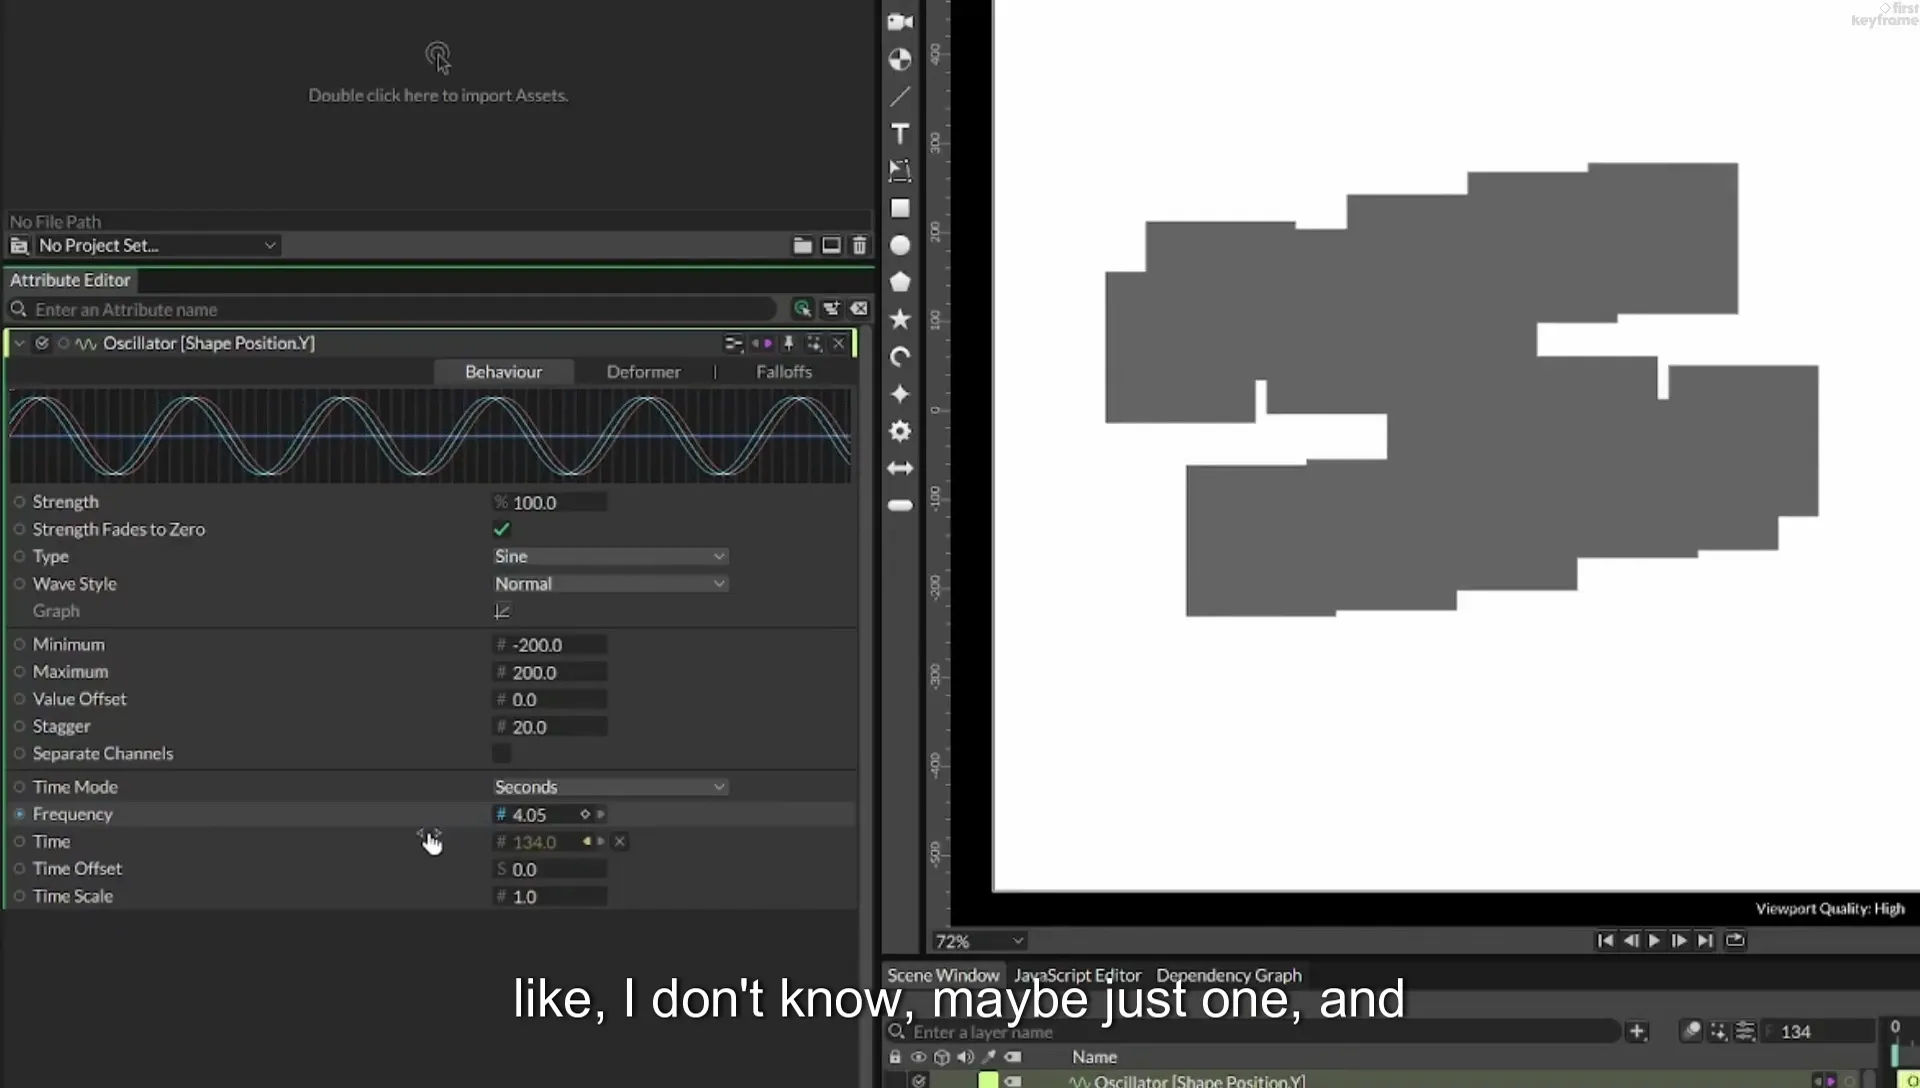
Task: Toggle playback loop mode button
Action: click(1735, 940)
